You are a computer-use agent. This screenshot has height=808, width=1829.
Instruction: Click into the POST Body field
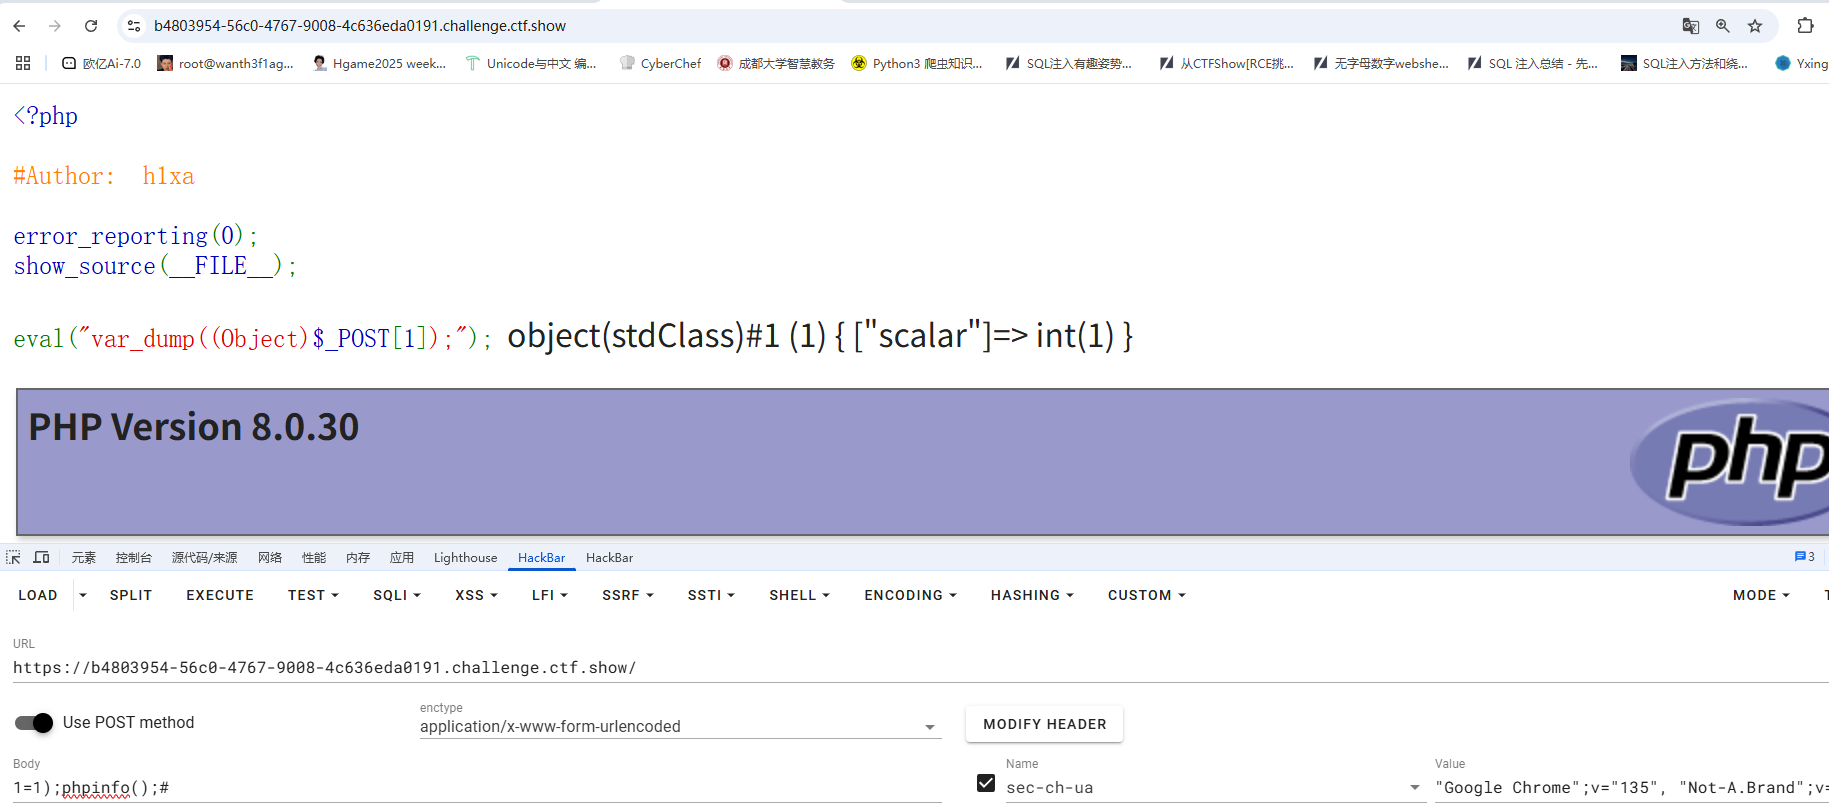point(476,788)
